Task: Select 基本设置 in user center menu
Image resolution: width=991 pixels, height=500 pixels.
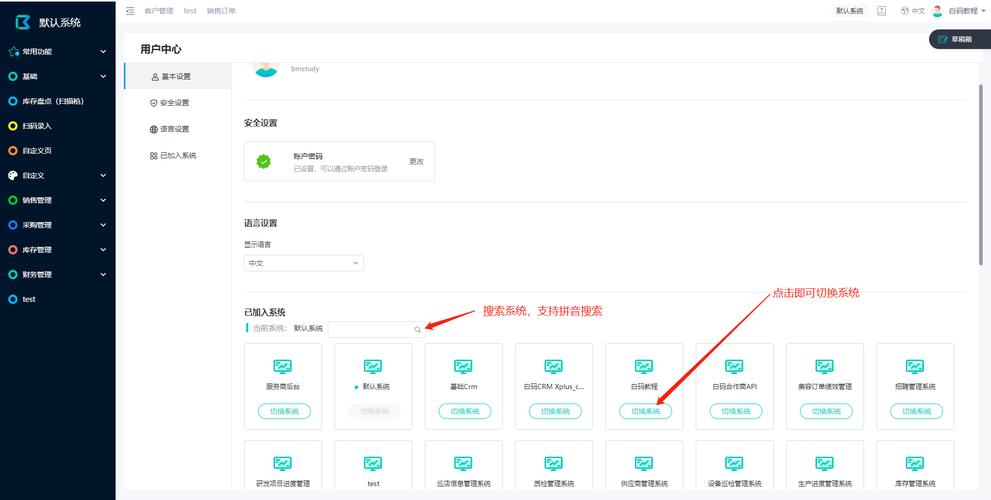Action: 178,76
